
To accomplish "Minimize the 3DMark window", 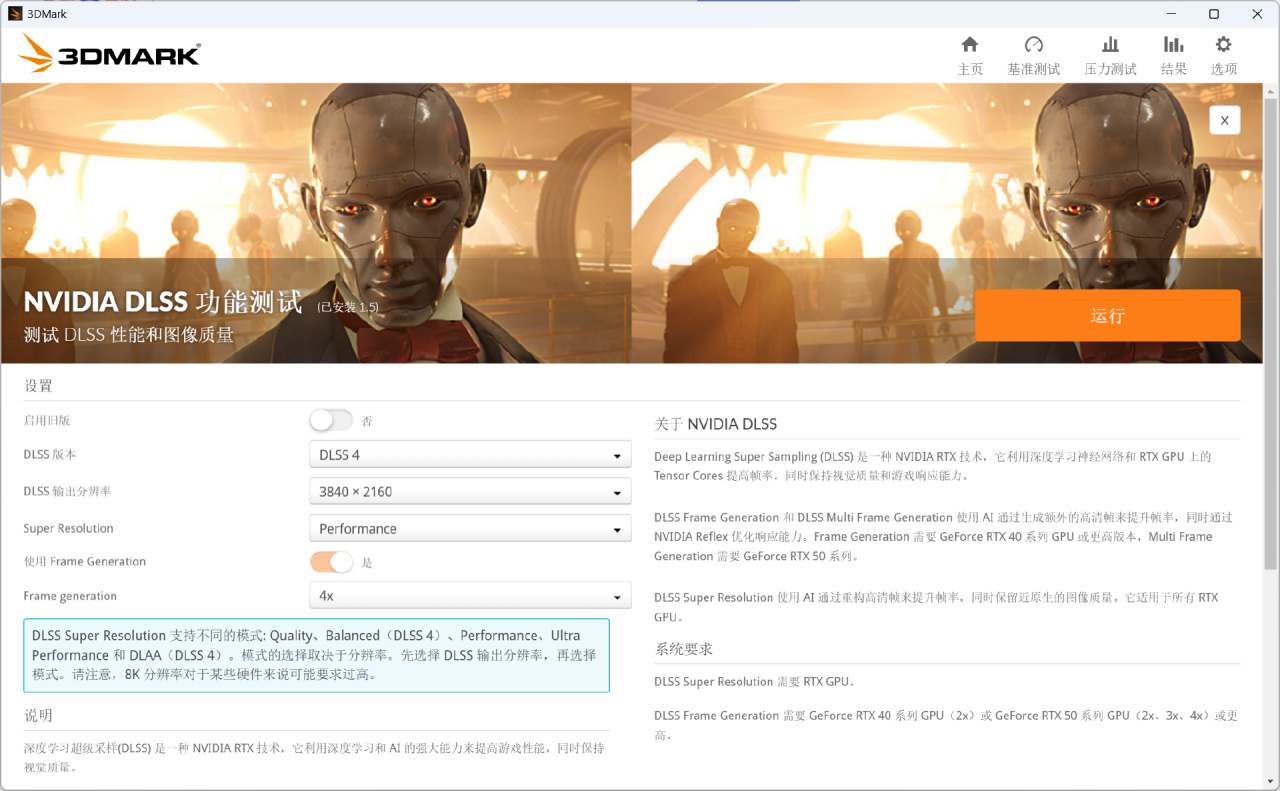I will click(1171, 14).
